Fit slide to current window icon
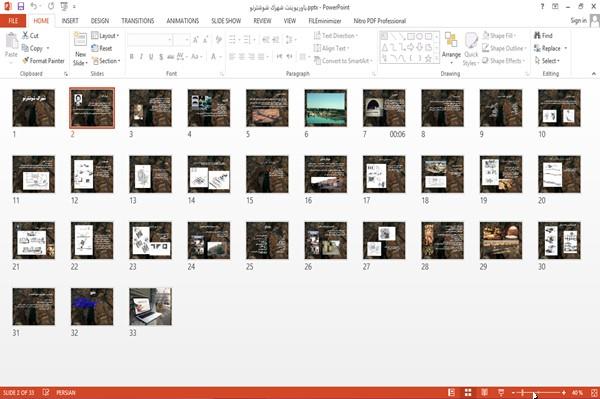The width and height of the screenshot is (600, 399). tap(594, 392)
